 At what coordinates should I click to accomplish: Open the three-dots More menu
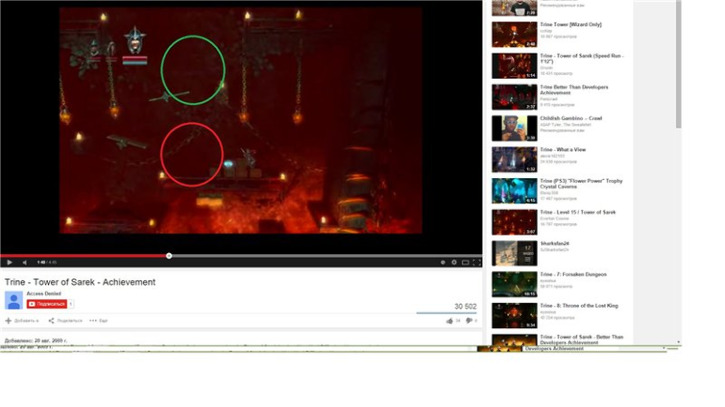[98, 321]
